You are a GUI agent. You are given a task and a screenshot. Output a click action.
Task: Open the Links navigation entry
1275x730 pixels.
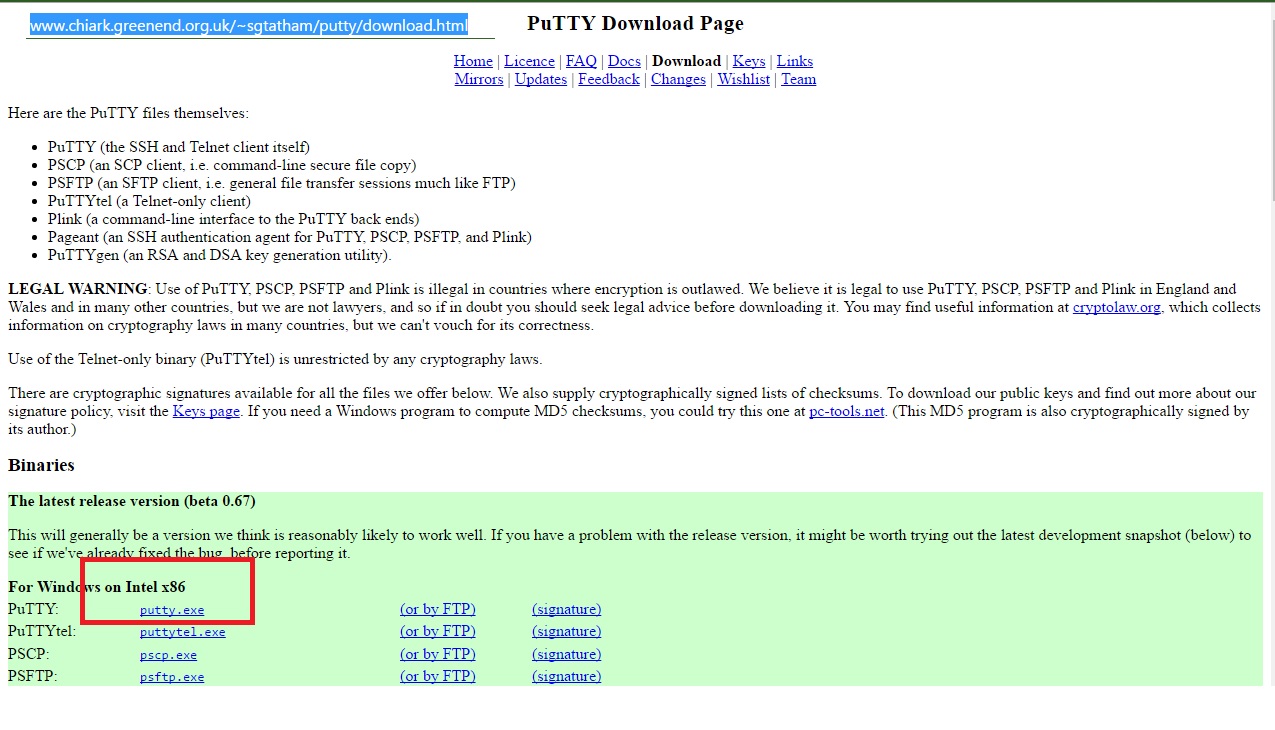(795, 61)
